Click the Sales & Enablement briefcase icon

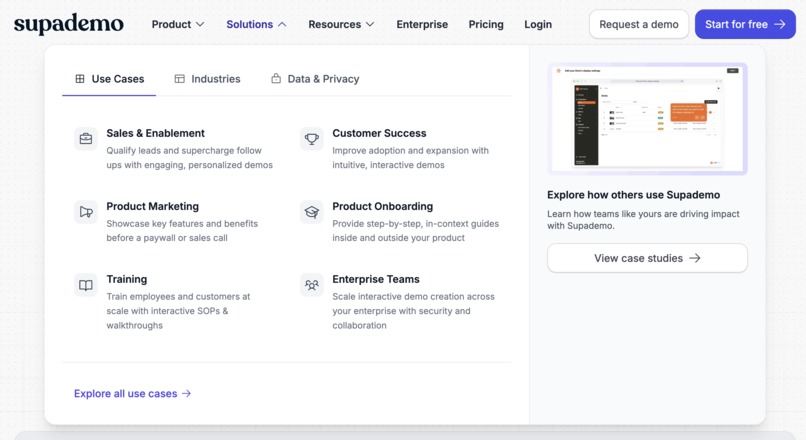tap(86, 139)
